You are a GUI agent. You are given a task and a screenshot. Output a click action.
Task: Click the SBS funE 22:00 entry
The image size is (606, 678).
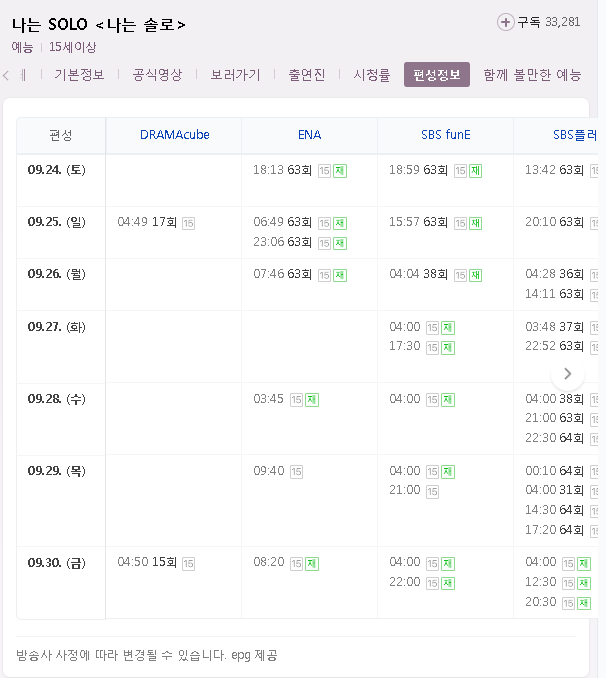pos(405,582)
